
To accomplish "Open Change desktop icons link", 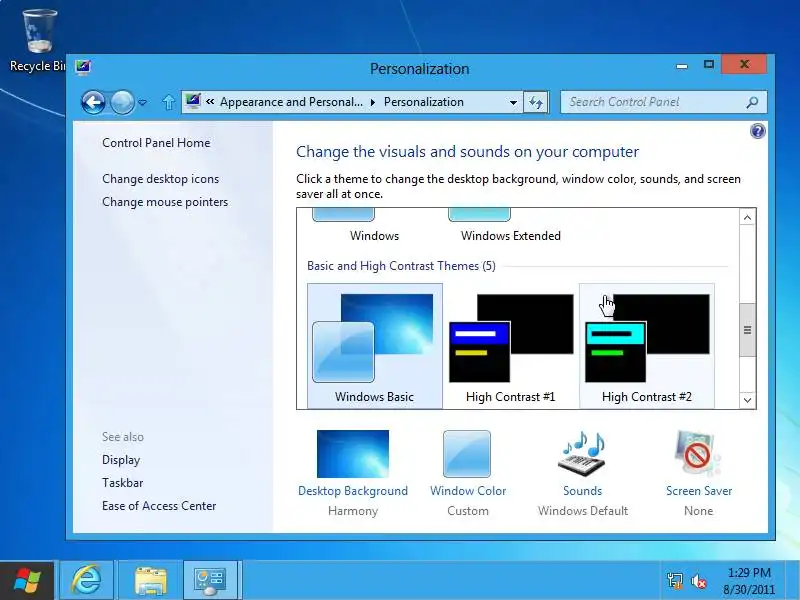I will (x=160, y=179).
